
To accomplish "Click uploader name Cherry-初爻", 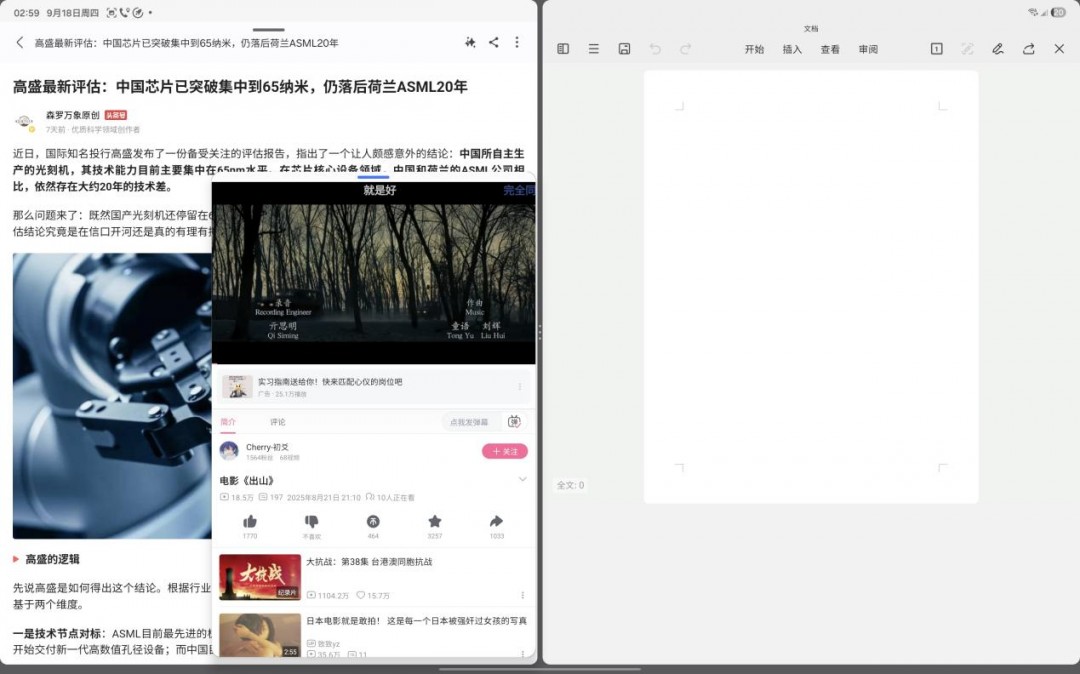I will [267, 447].
